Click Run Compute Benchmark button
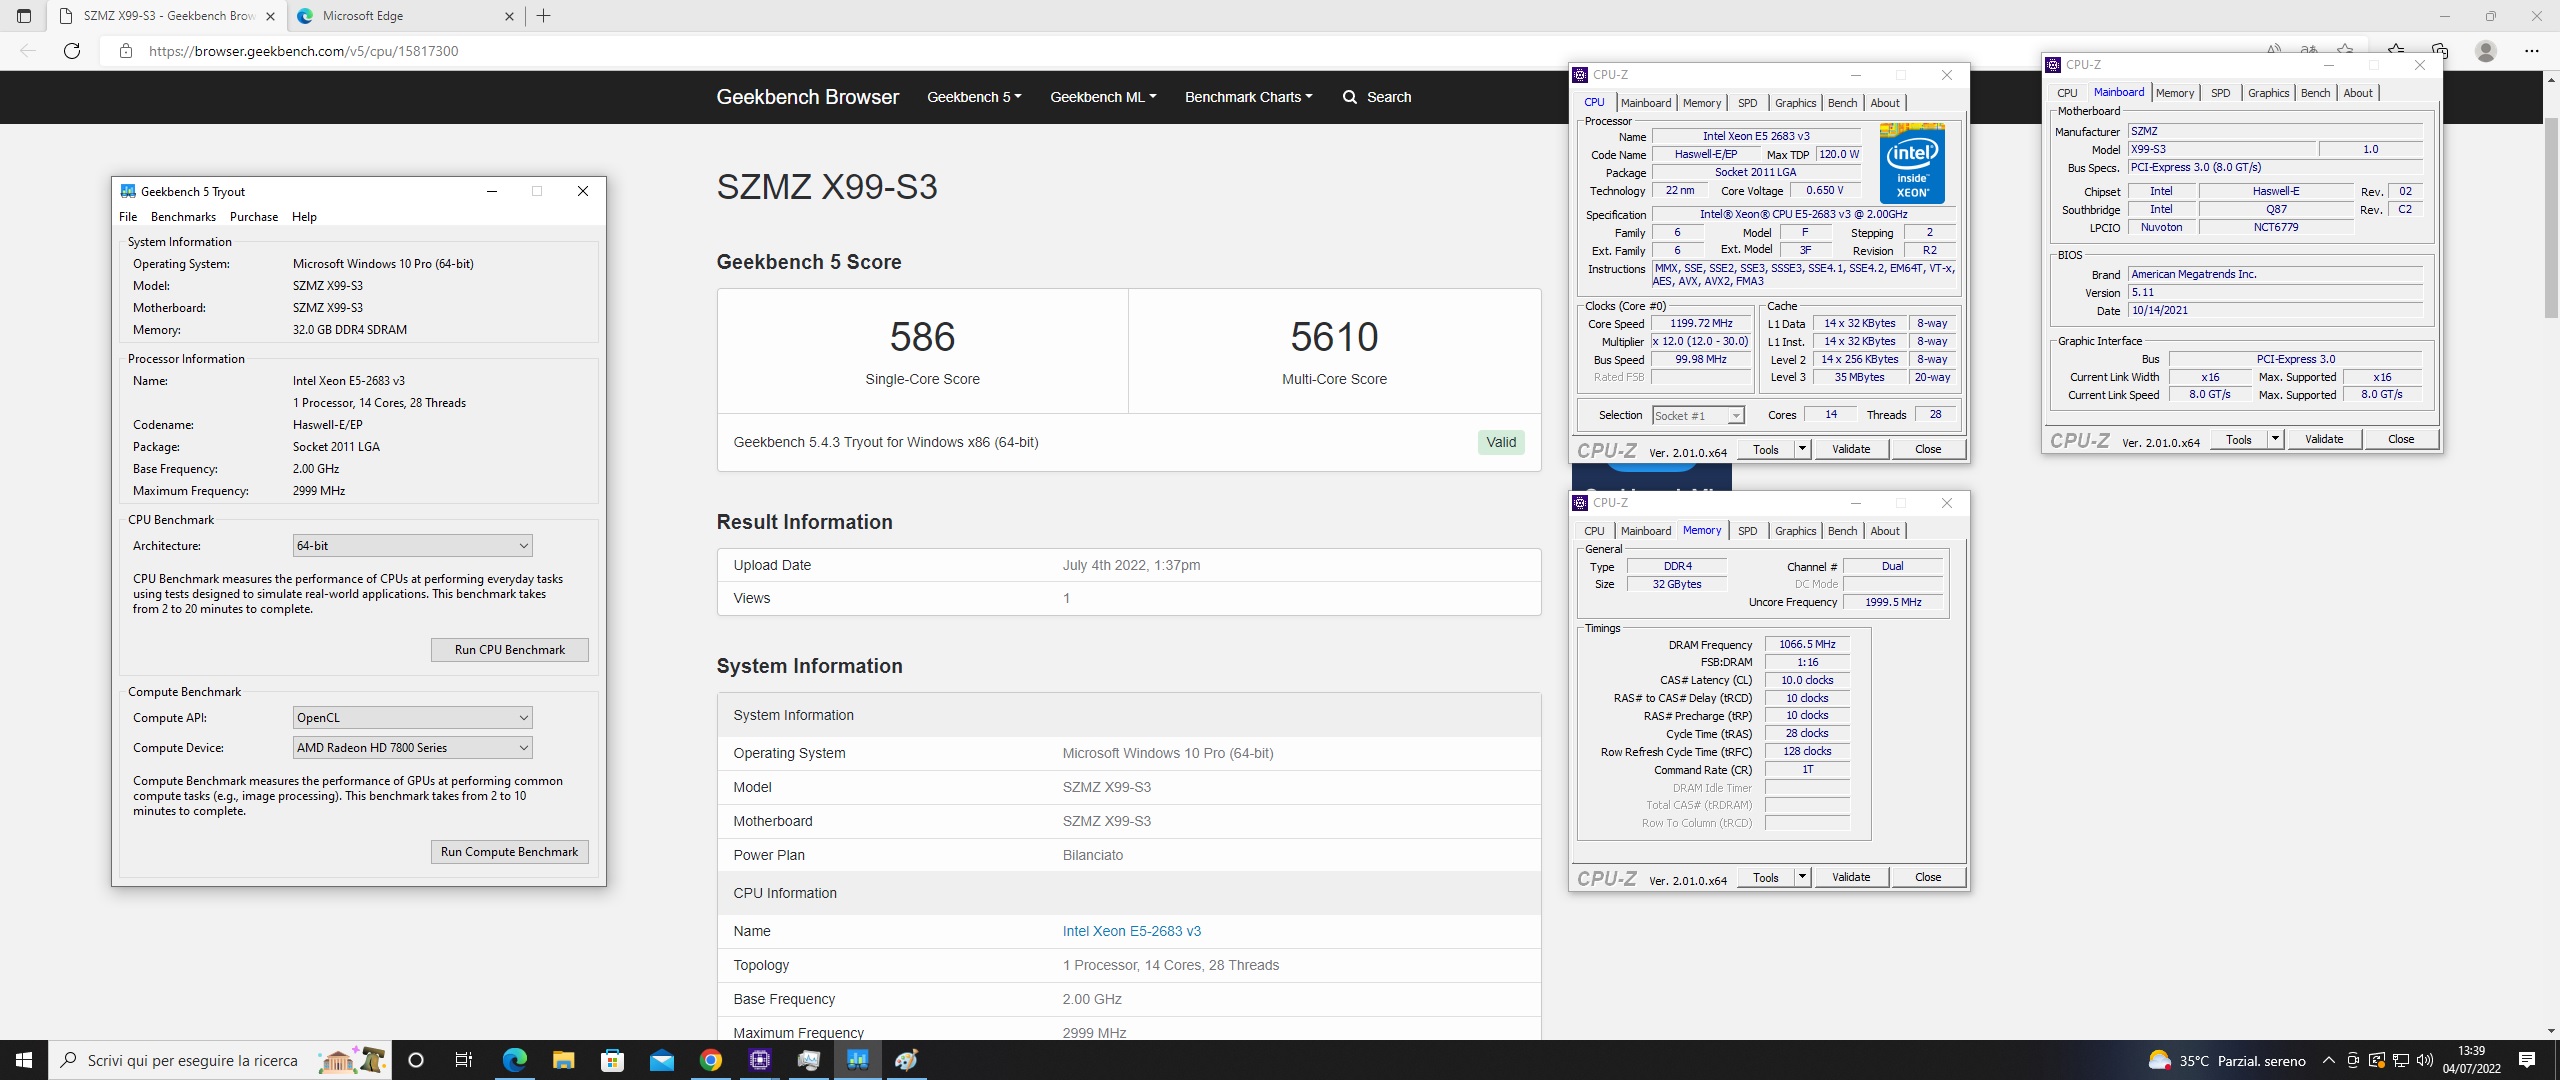Image resolution: width=2560 pixels, height=1080 pixels. click(509, 852)
